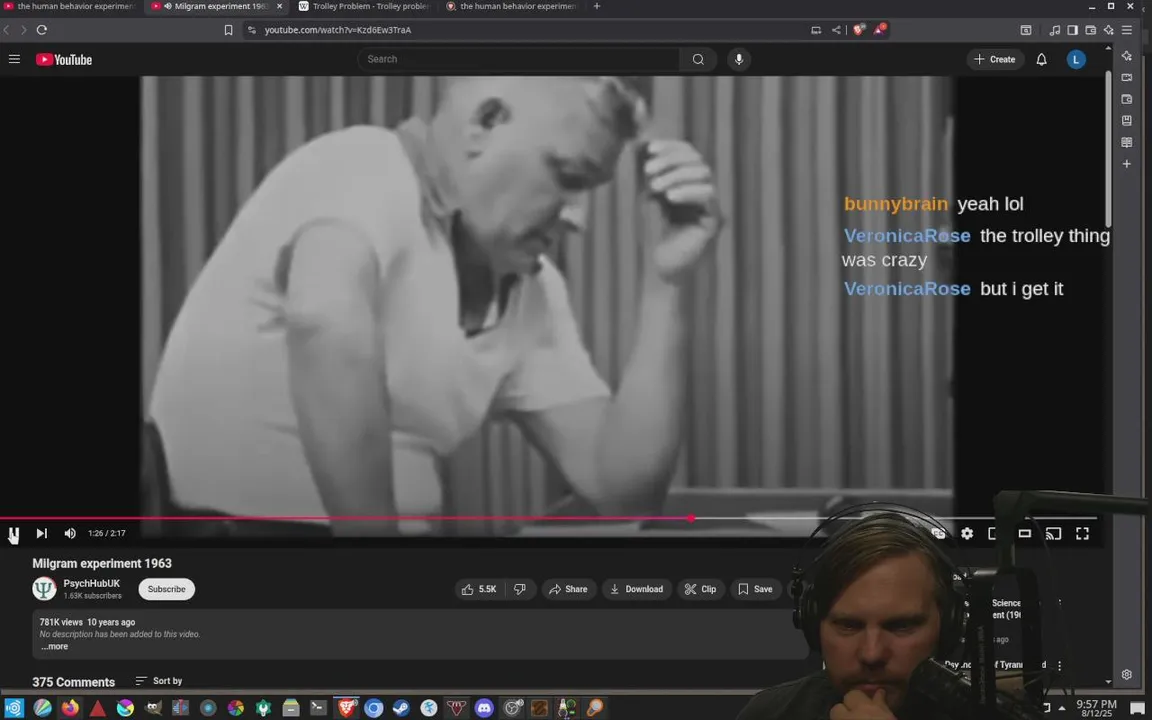Bookmark this page via bookmark icon

(x=228, y=30)
